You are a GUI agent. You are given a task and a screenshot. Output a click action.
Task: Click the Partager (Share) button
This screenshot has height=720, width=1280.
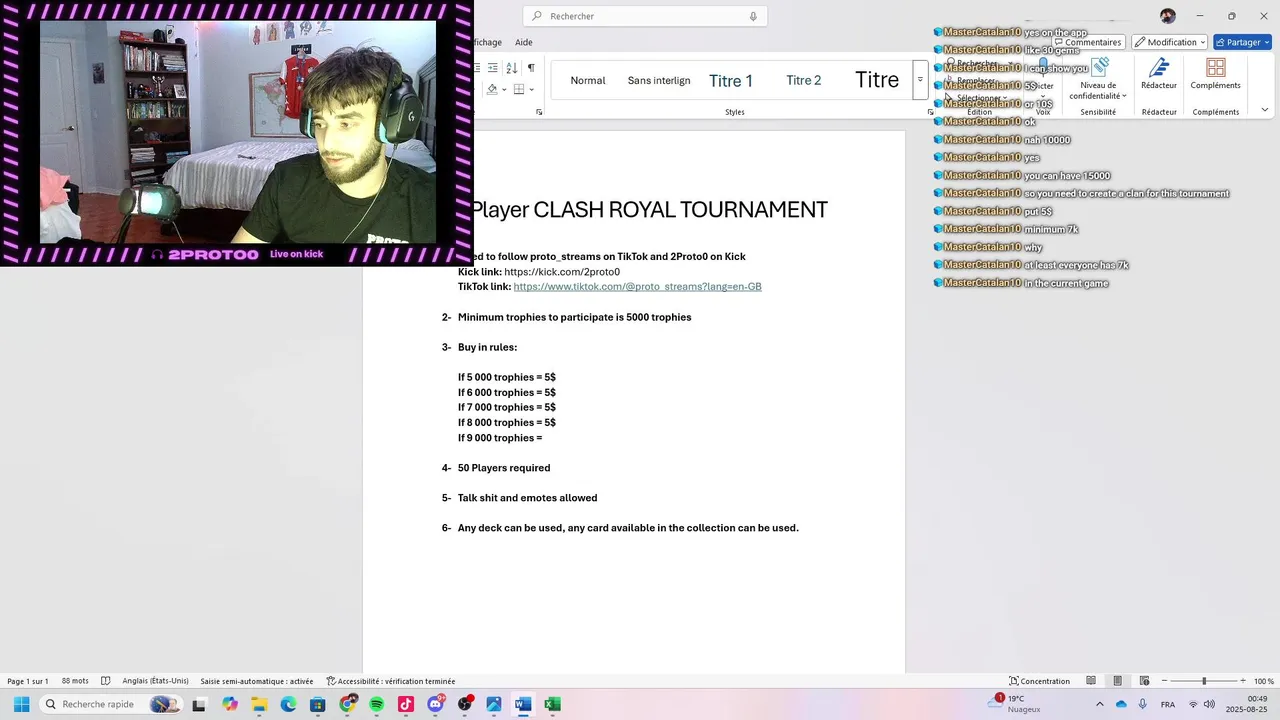1242,42
